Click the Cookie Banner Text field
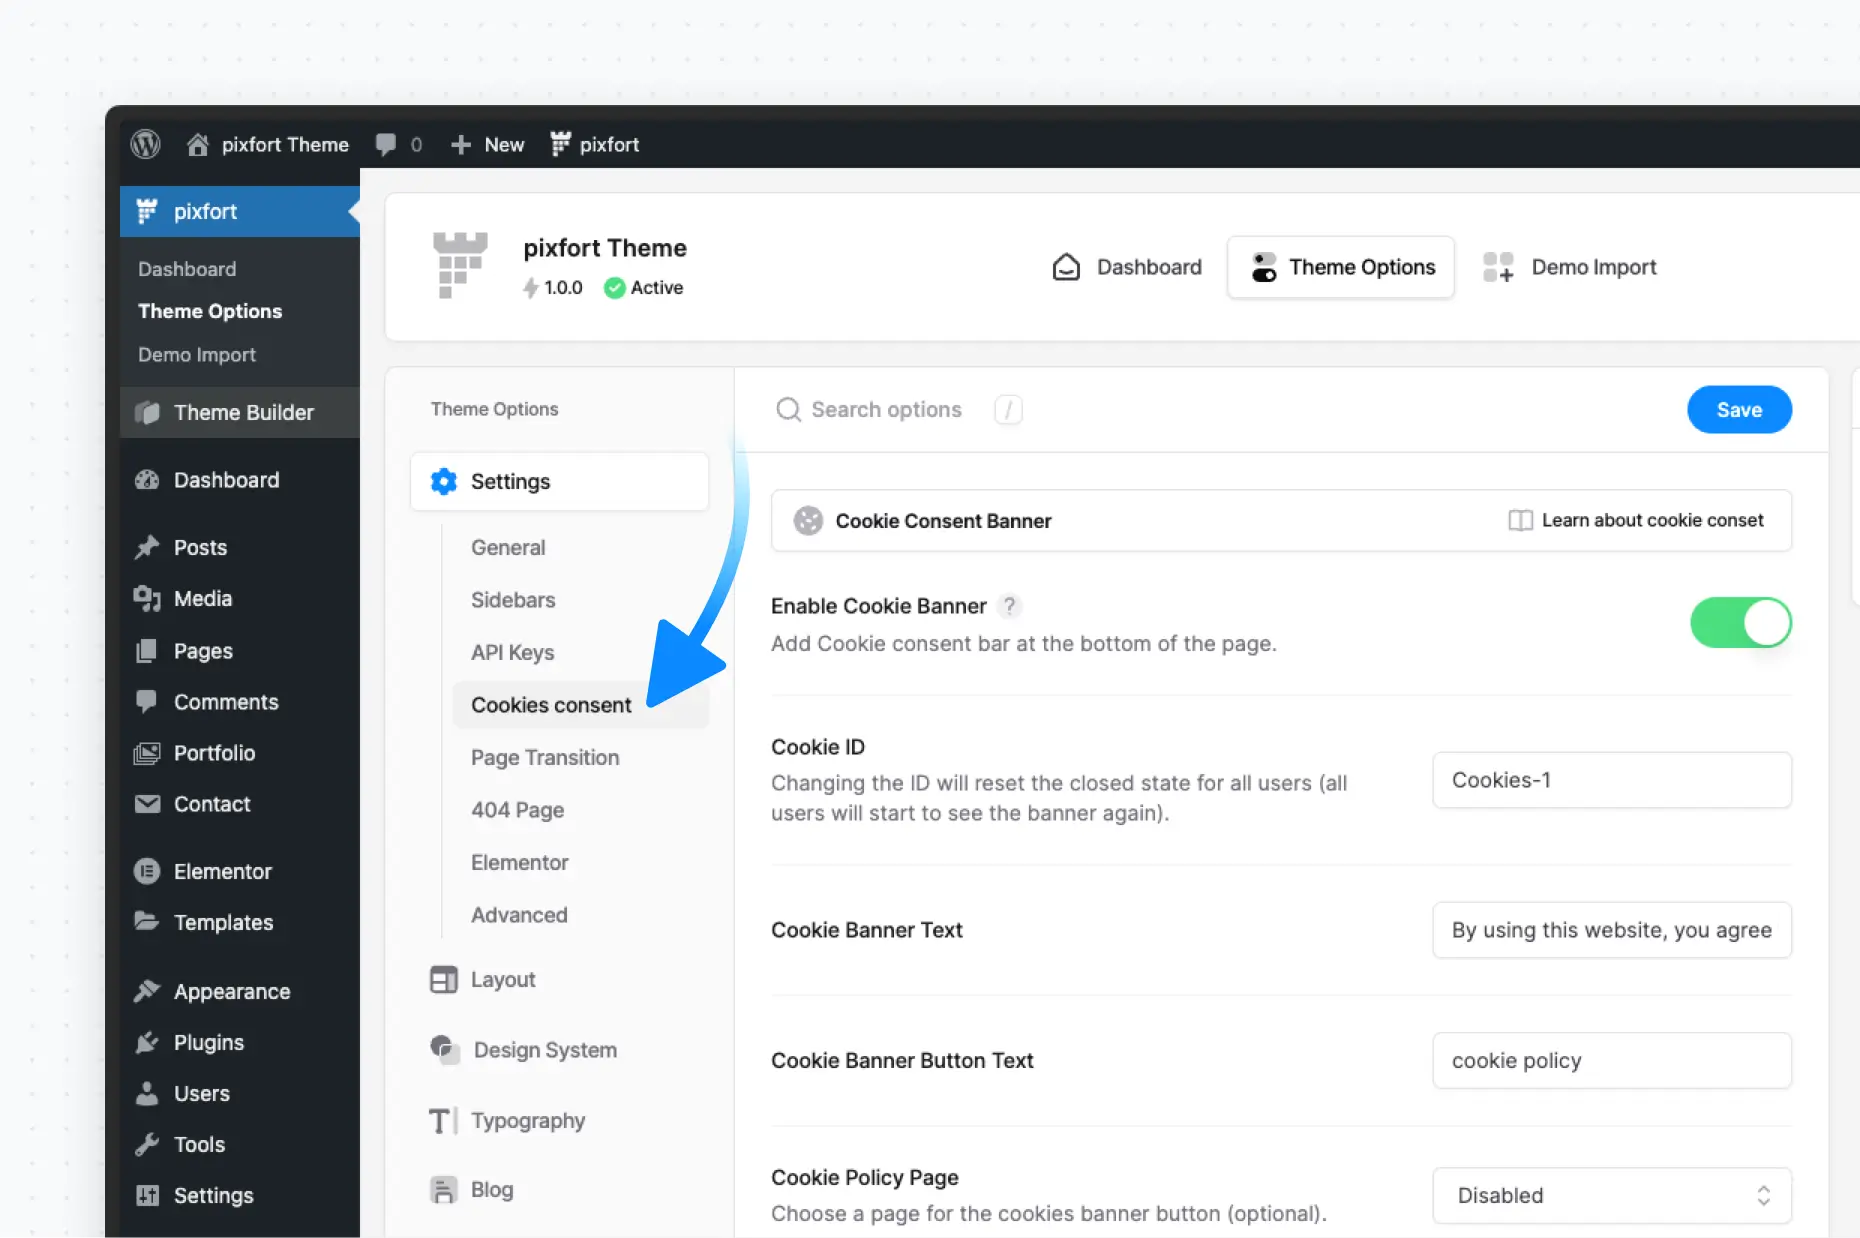 (1612, 930)
